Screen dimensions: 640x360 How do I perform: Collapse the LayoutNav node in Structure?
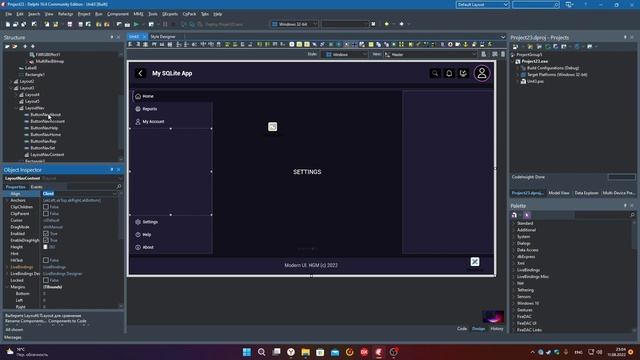(17, 108)
